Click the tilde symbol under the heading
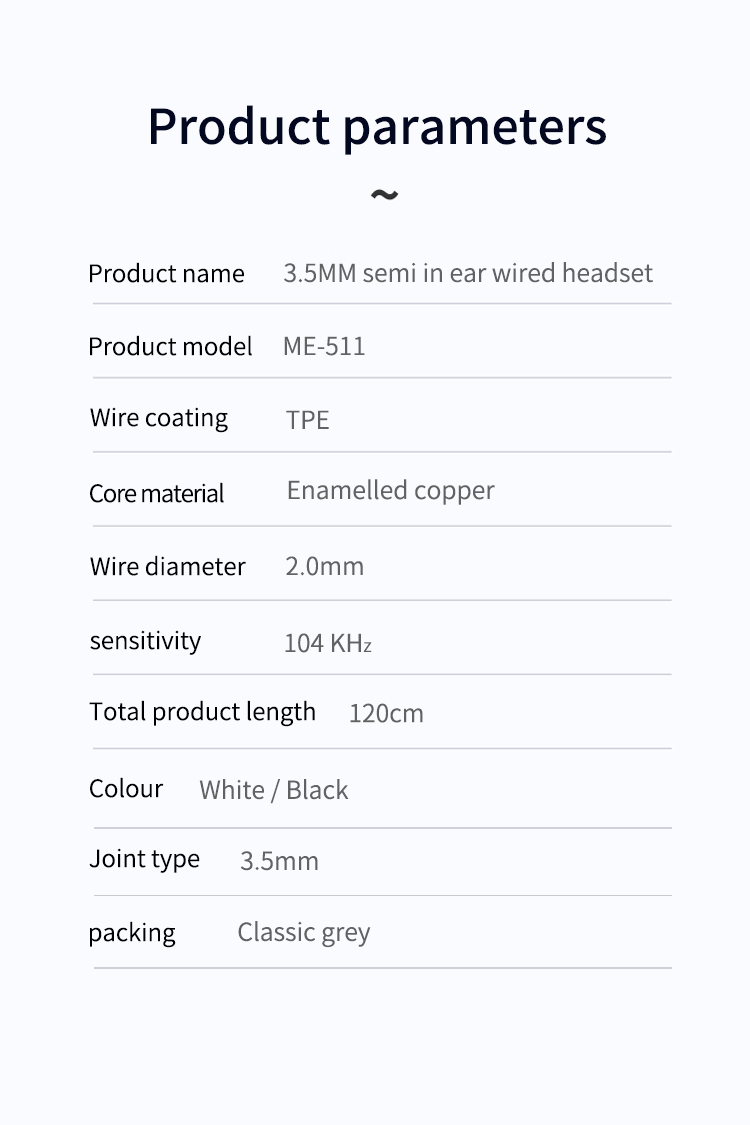 (384, 194)
